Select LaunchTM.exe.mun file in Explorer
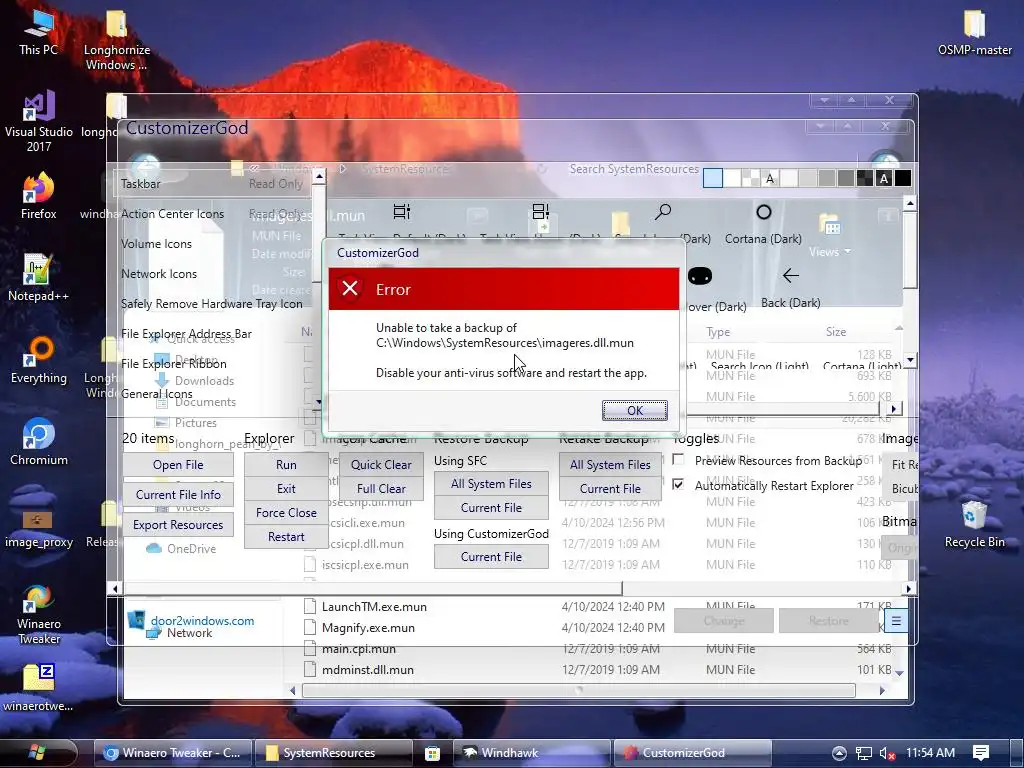 374,607
